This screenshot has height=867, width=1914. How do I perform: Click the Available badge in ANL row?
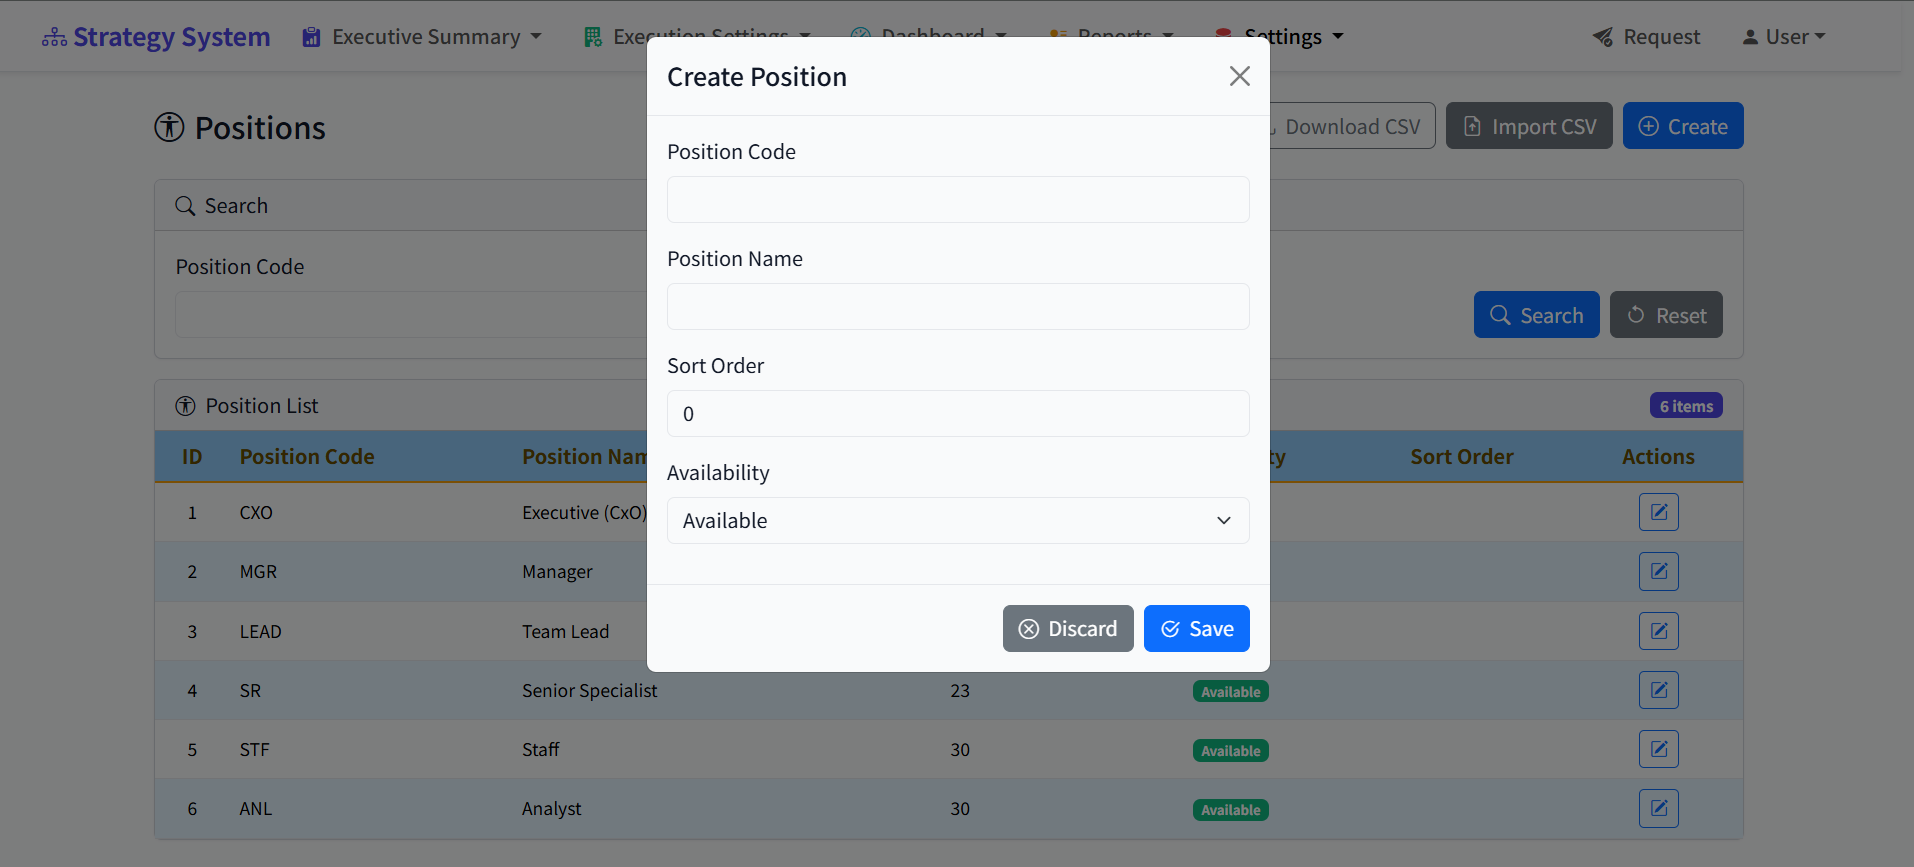click(x=1230, y=809)
